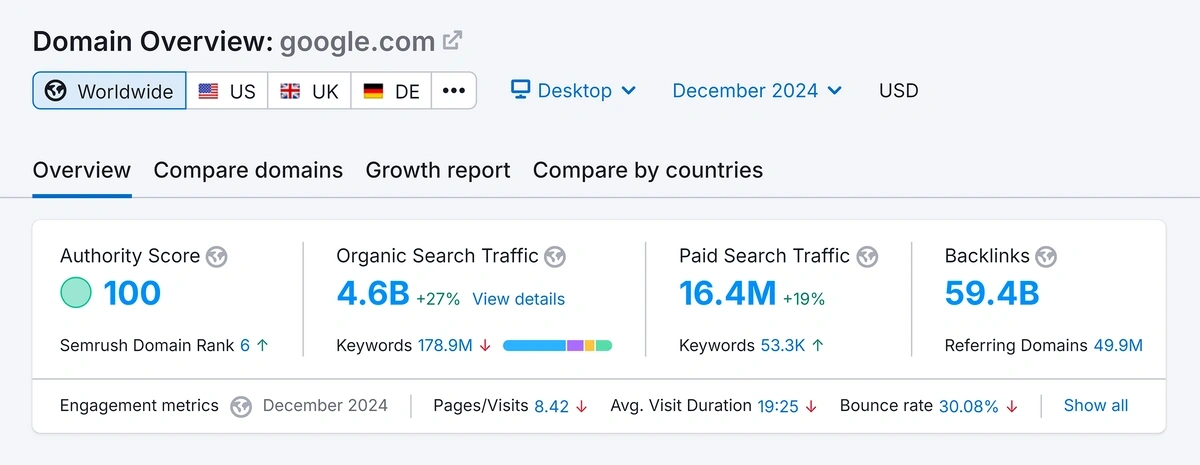Click the desktop monitor icon
Image resolution: width=1200 pixels, height=465 pixels.
point(520,89)
